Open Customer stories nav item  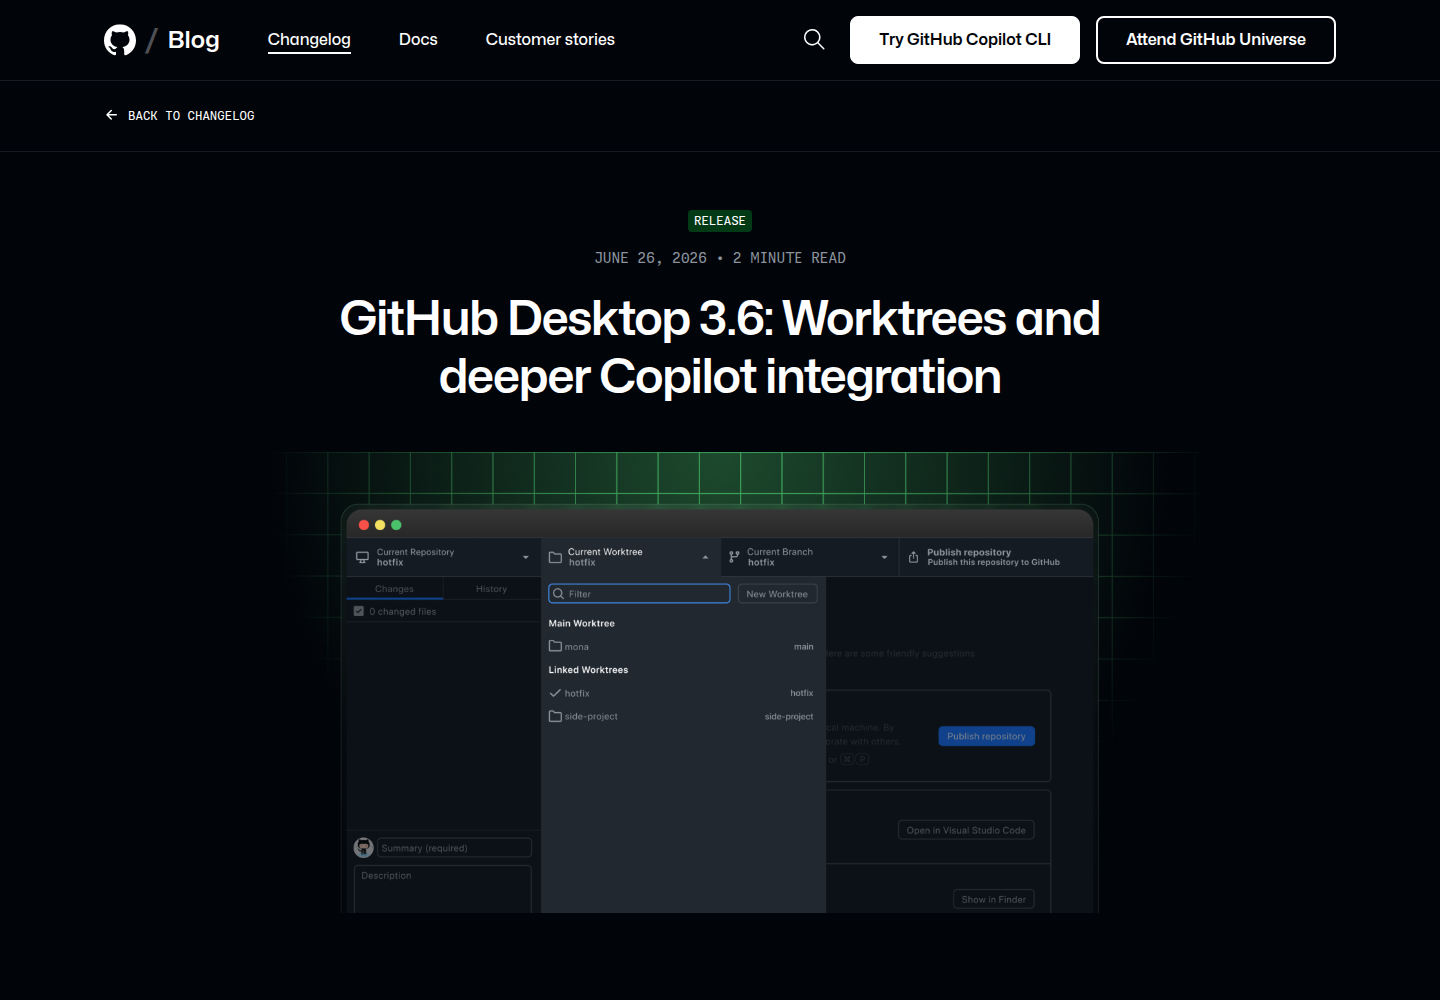pos(550,39)
